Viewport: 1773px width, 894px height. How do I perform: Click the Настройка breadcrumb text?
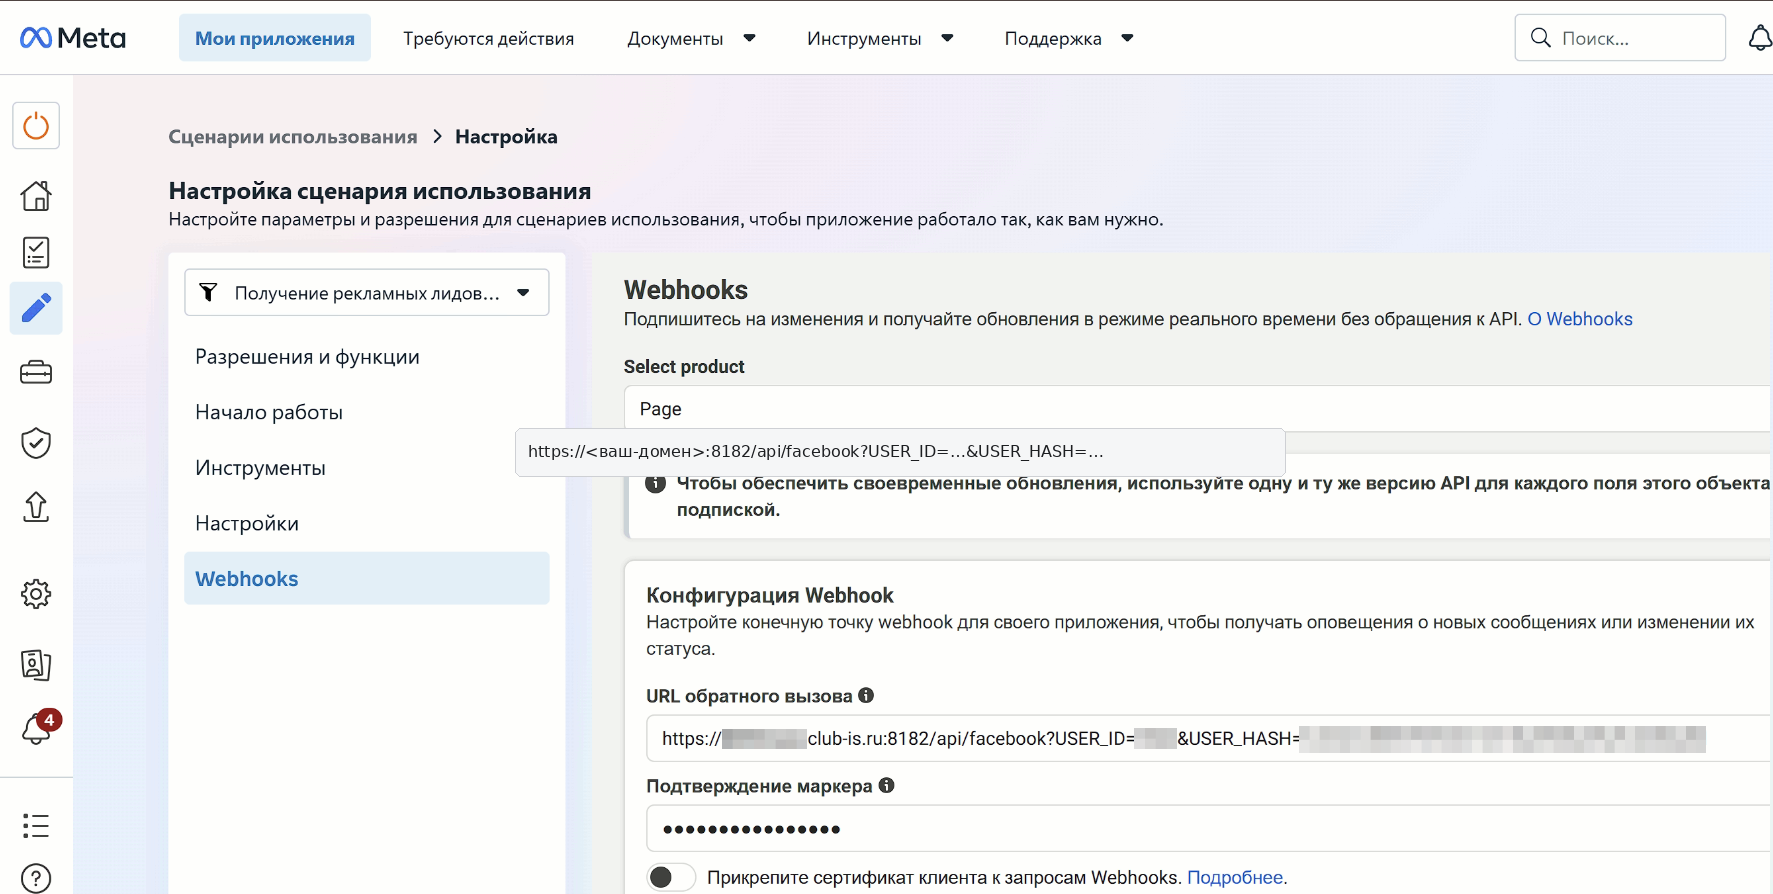point(506,137)
